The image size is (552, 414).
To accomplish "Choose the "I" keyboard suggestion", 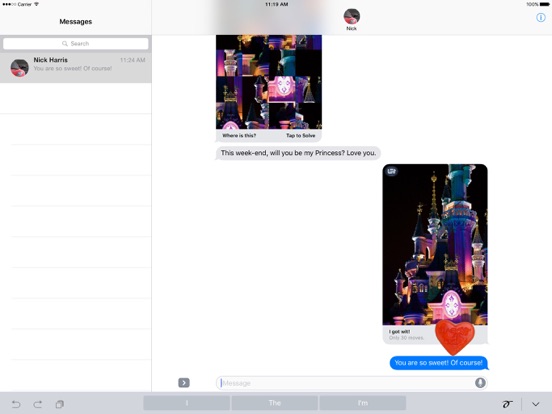I will click(187, 403).
